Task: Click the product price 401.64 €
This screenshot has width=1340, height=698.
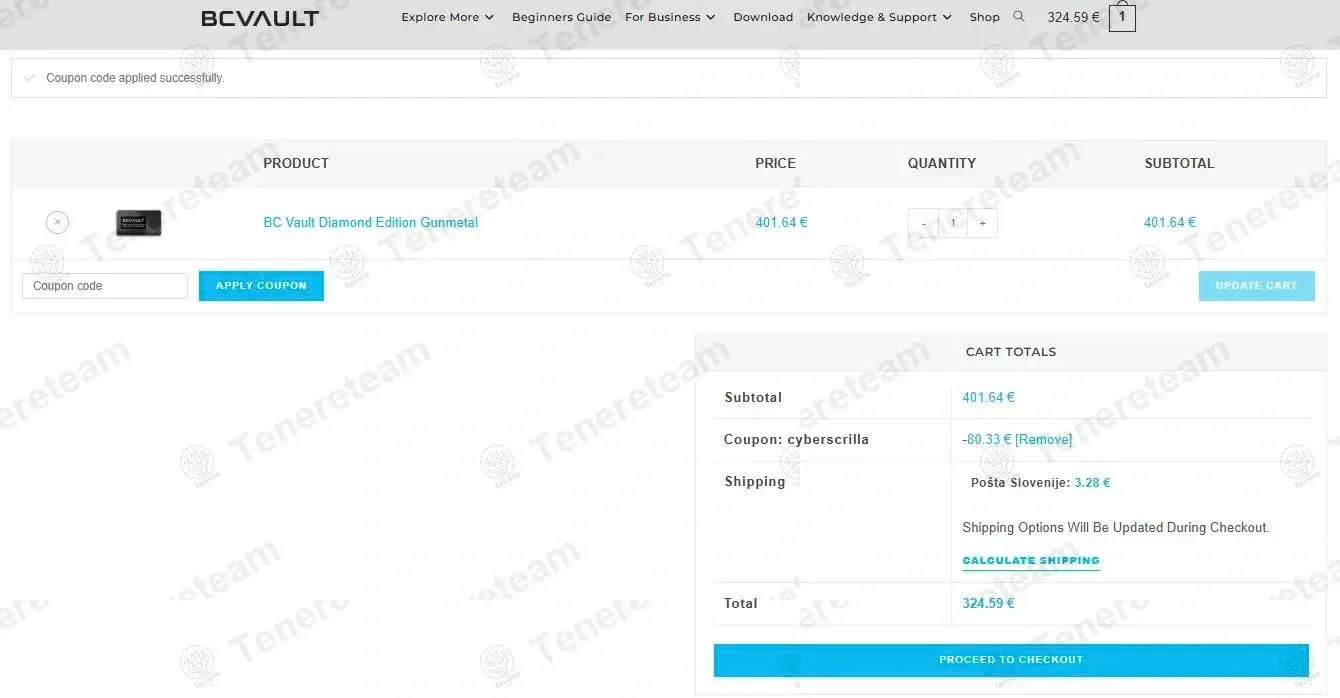Action: click(x=781, y=222)
